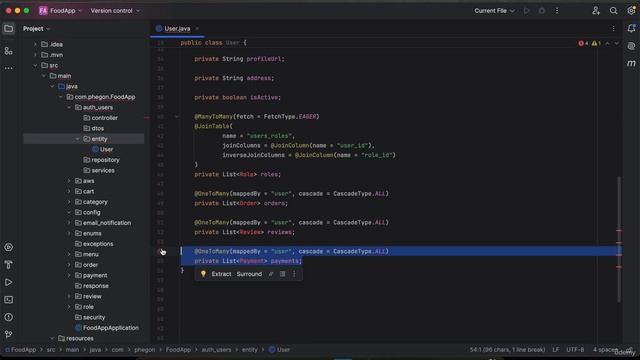Viewport: 640px width, 360px height.
Task: Debug the current file
Action: click(542, 11)
